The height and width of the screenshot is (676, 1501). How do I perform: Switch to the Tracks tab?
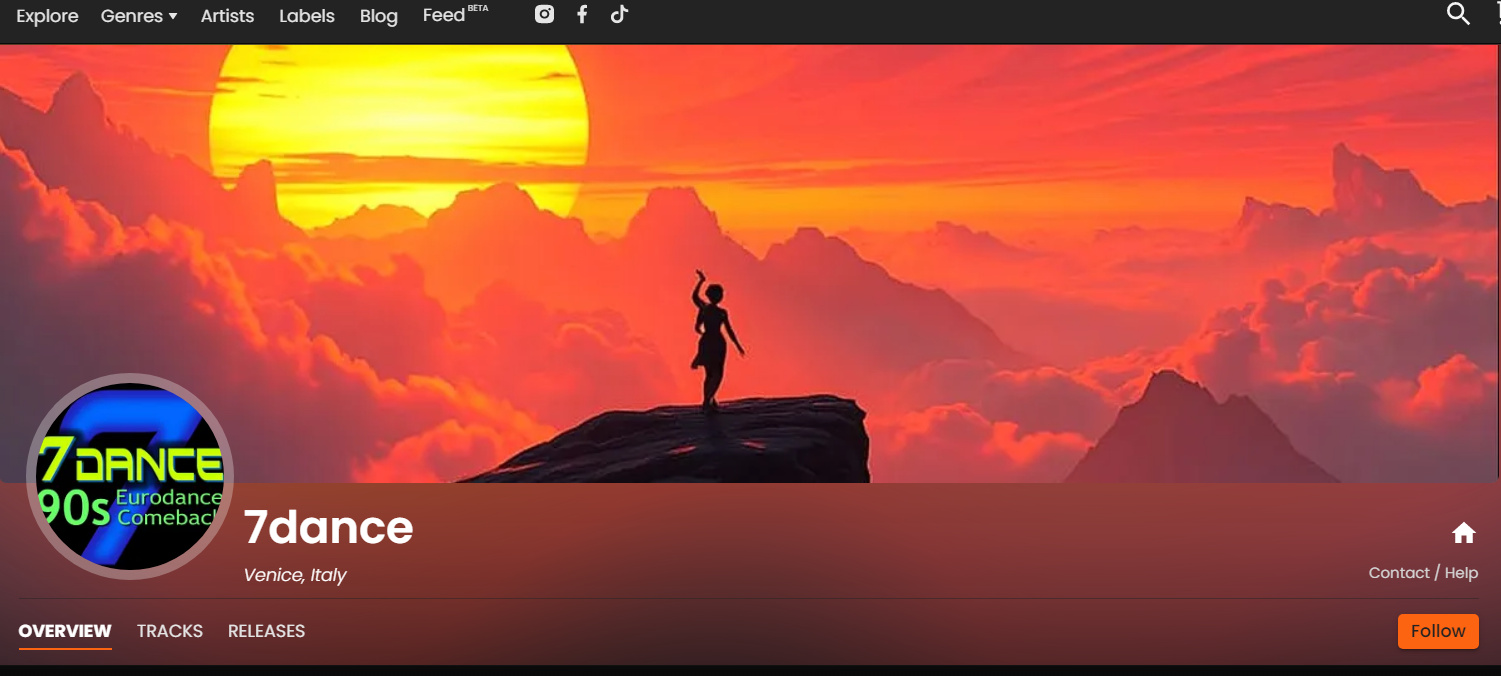point(170,631)
